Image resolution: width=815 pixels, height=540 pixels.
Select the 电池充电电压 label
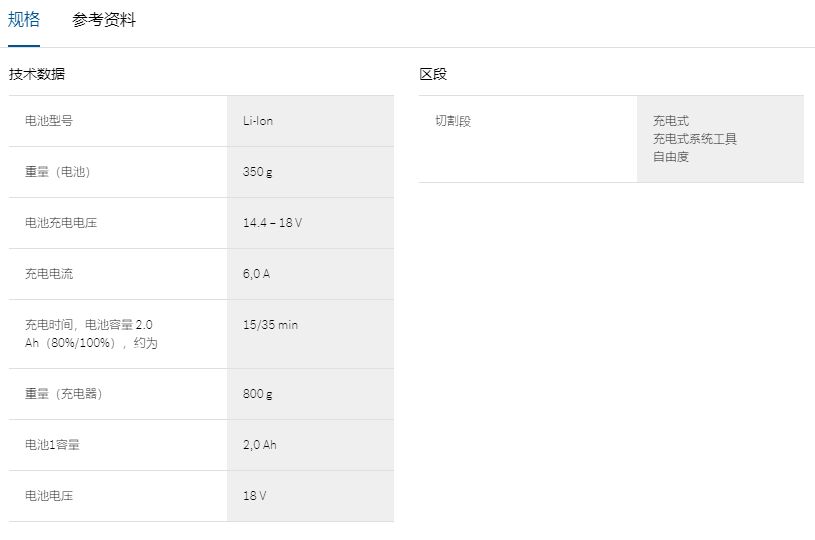[x=61, y=223]
